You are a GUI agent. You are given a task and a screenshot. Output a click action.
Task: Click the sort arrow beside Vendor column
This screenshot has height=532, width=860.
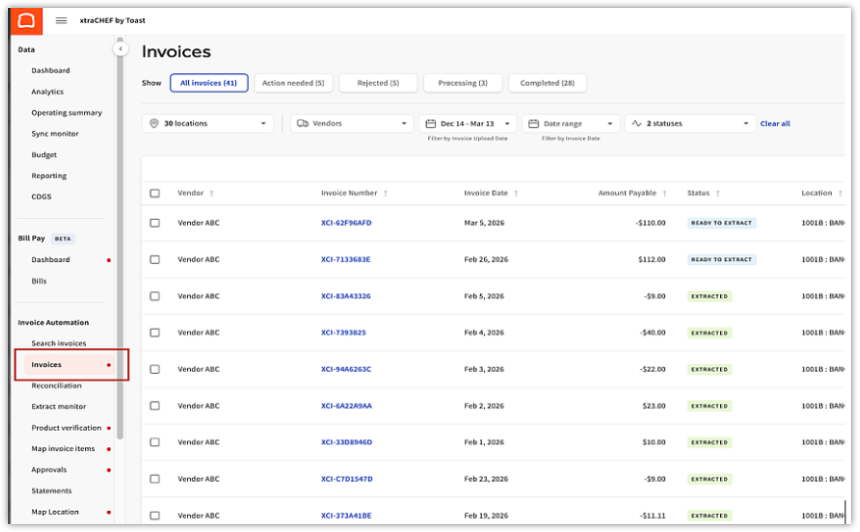click(211, 193)
